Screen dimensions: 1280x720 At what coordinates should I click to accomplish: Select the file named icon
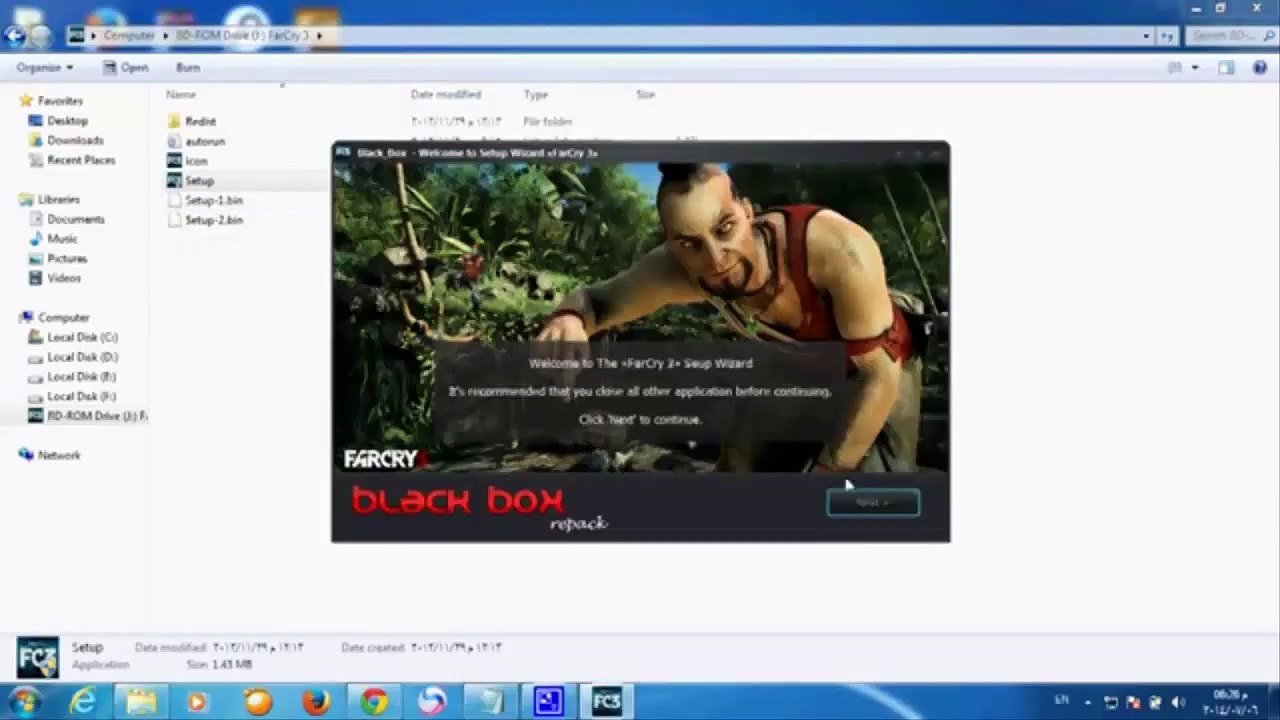[196, 161]
